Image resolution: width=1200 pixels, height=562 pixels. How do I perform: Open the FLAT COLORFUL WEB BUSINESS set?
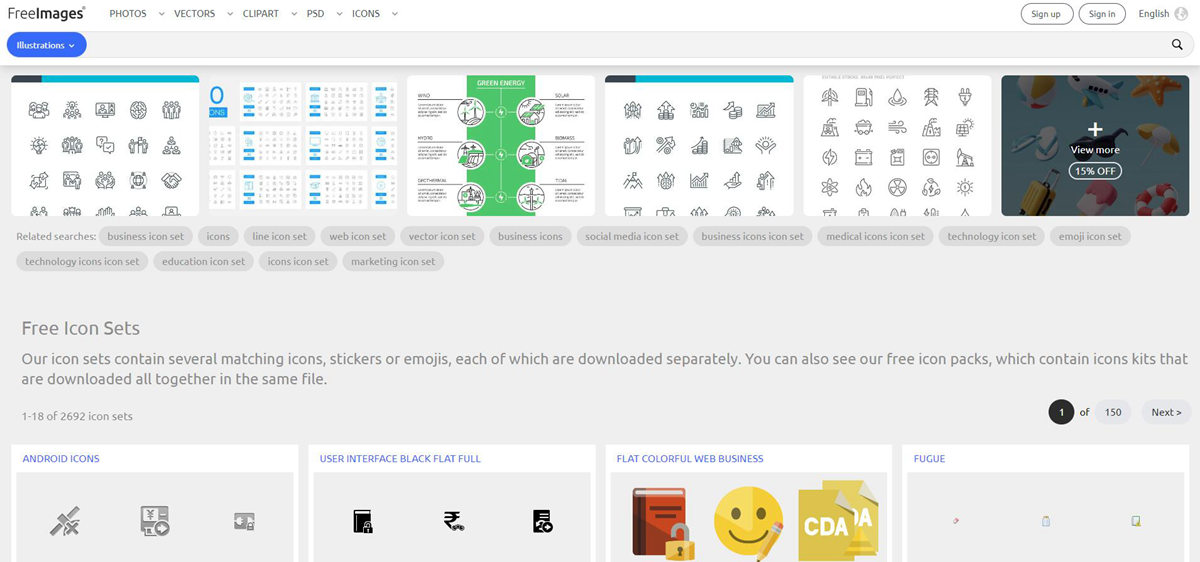(690, 459)
